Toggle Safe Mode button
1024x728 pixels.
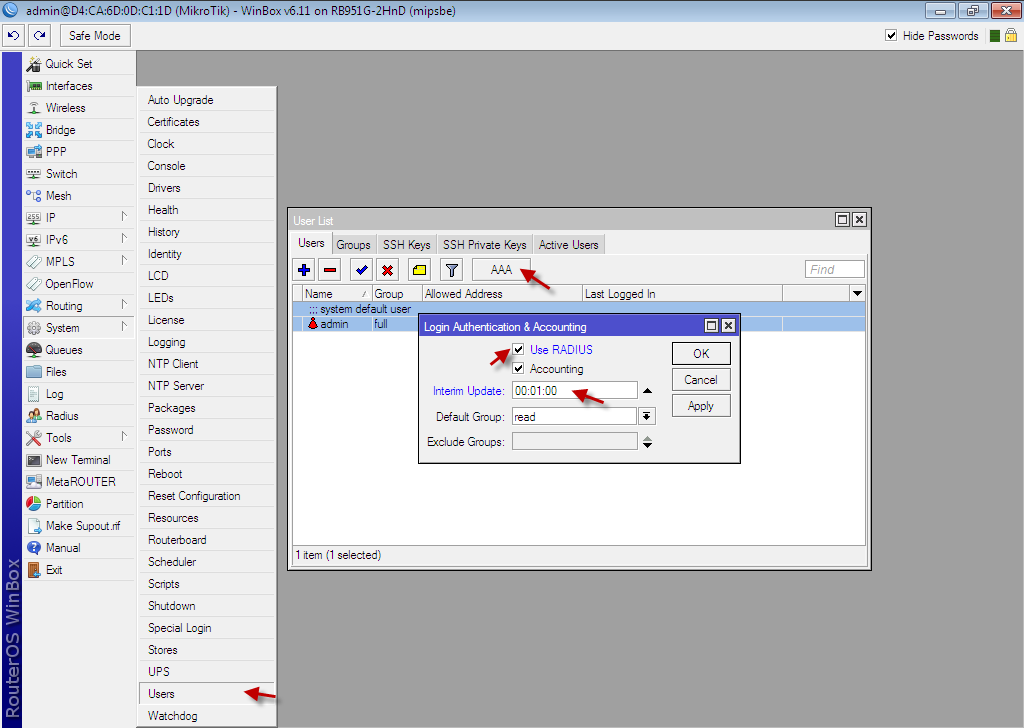pyautogui.click(x=95, y=36)
